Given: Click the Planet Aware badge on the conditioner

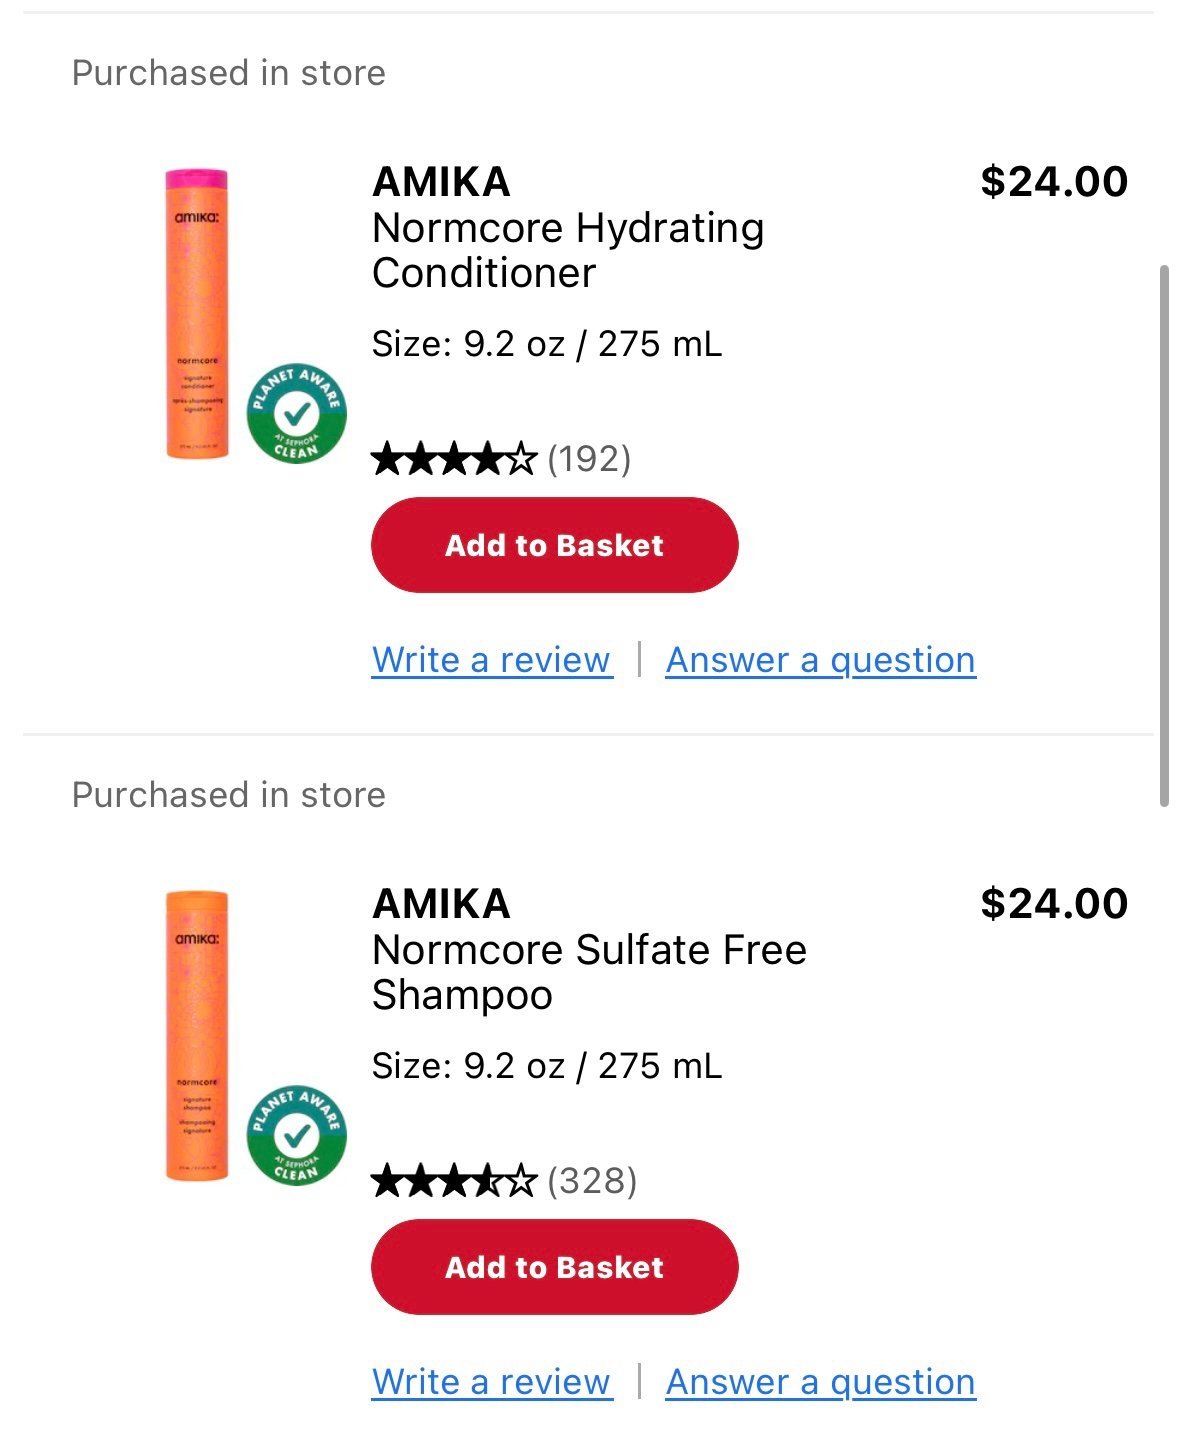Looking at the screenshot, I should [x=296, y=413].
